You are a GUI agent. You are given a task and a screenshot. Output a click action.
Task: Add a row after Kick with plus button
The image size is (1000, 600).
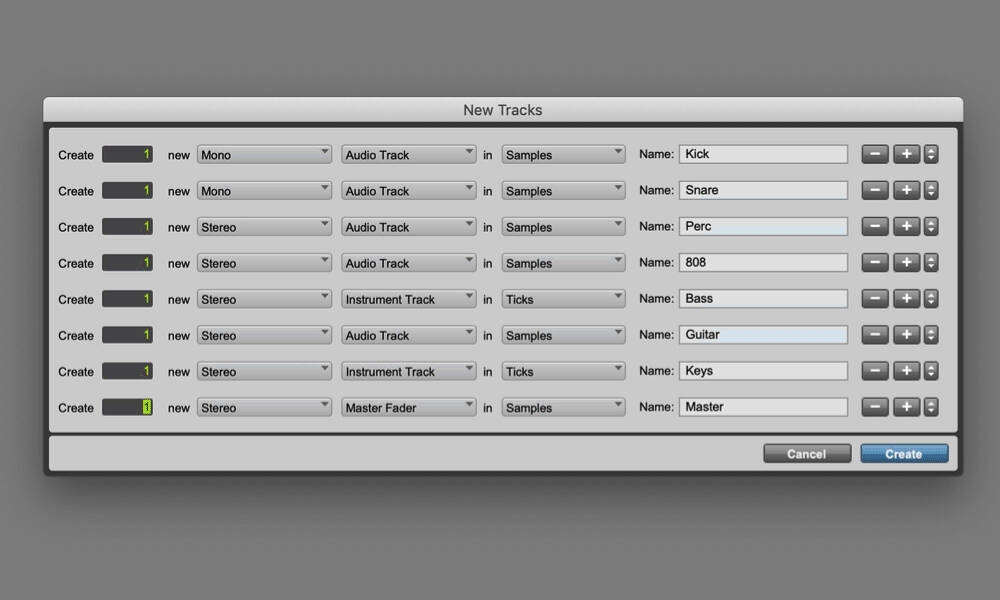906,154
